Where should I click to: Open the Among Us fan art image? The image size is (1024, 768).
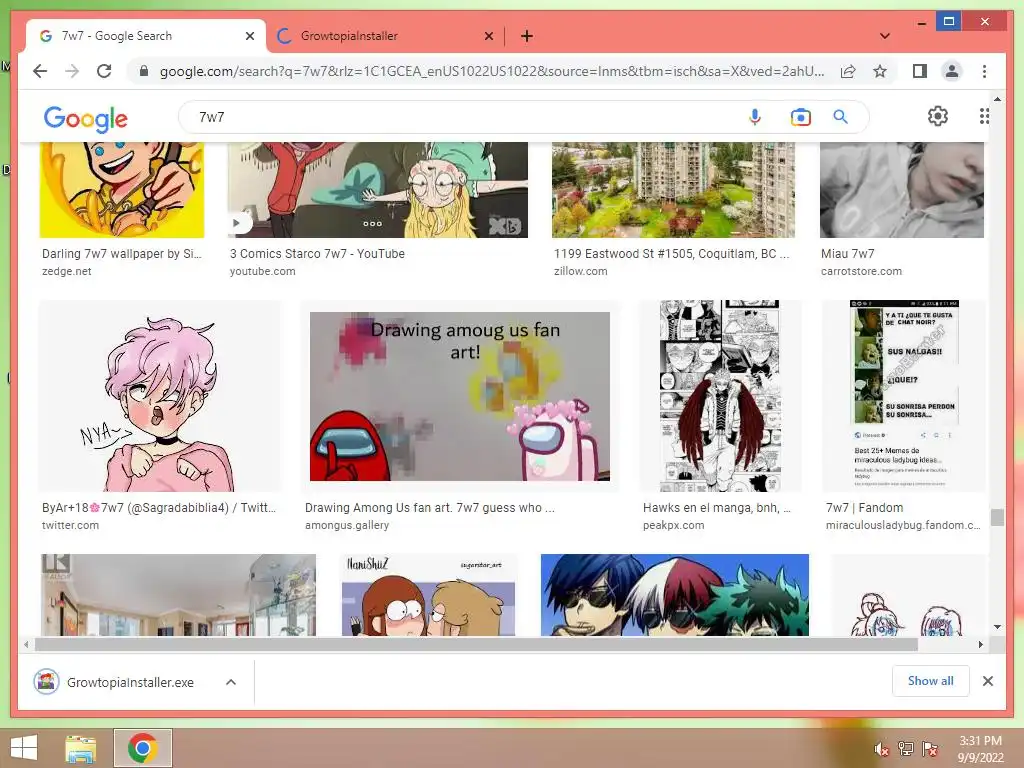click(460, 396)
